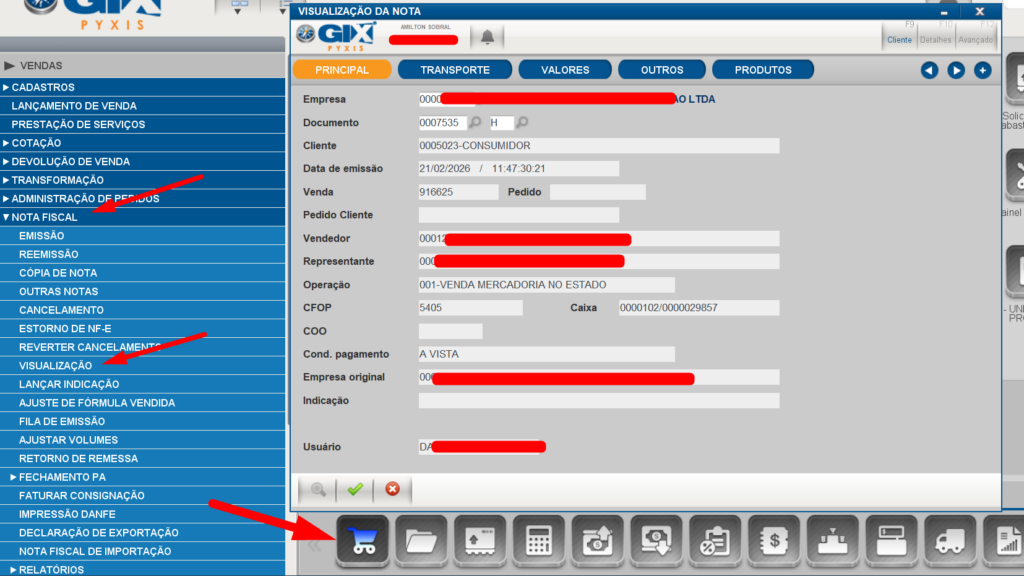This screenshot has height=576, width=1024.
Task: Go to previous record with left arrow
Action: click(x=929, y=70)
